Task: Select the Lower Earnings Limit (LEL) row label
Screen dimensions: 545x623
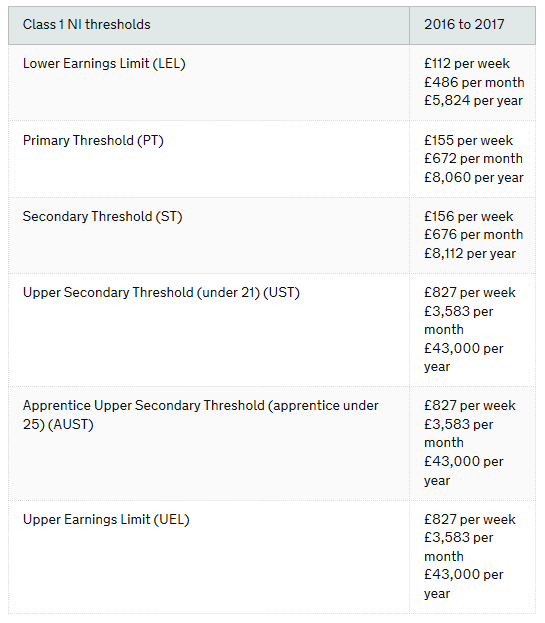Action: (x=104, y=64)
